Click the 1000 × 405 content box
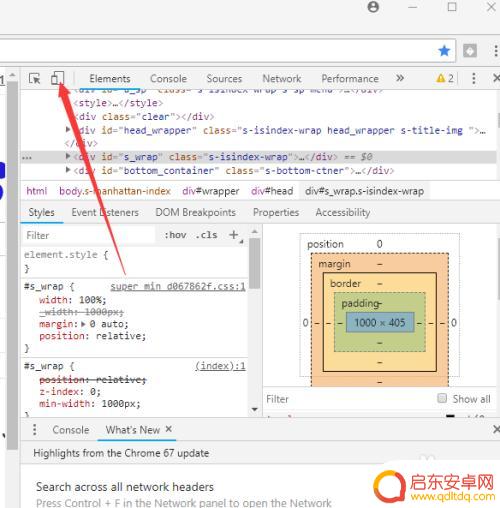 tap(380, 322)
